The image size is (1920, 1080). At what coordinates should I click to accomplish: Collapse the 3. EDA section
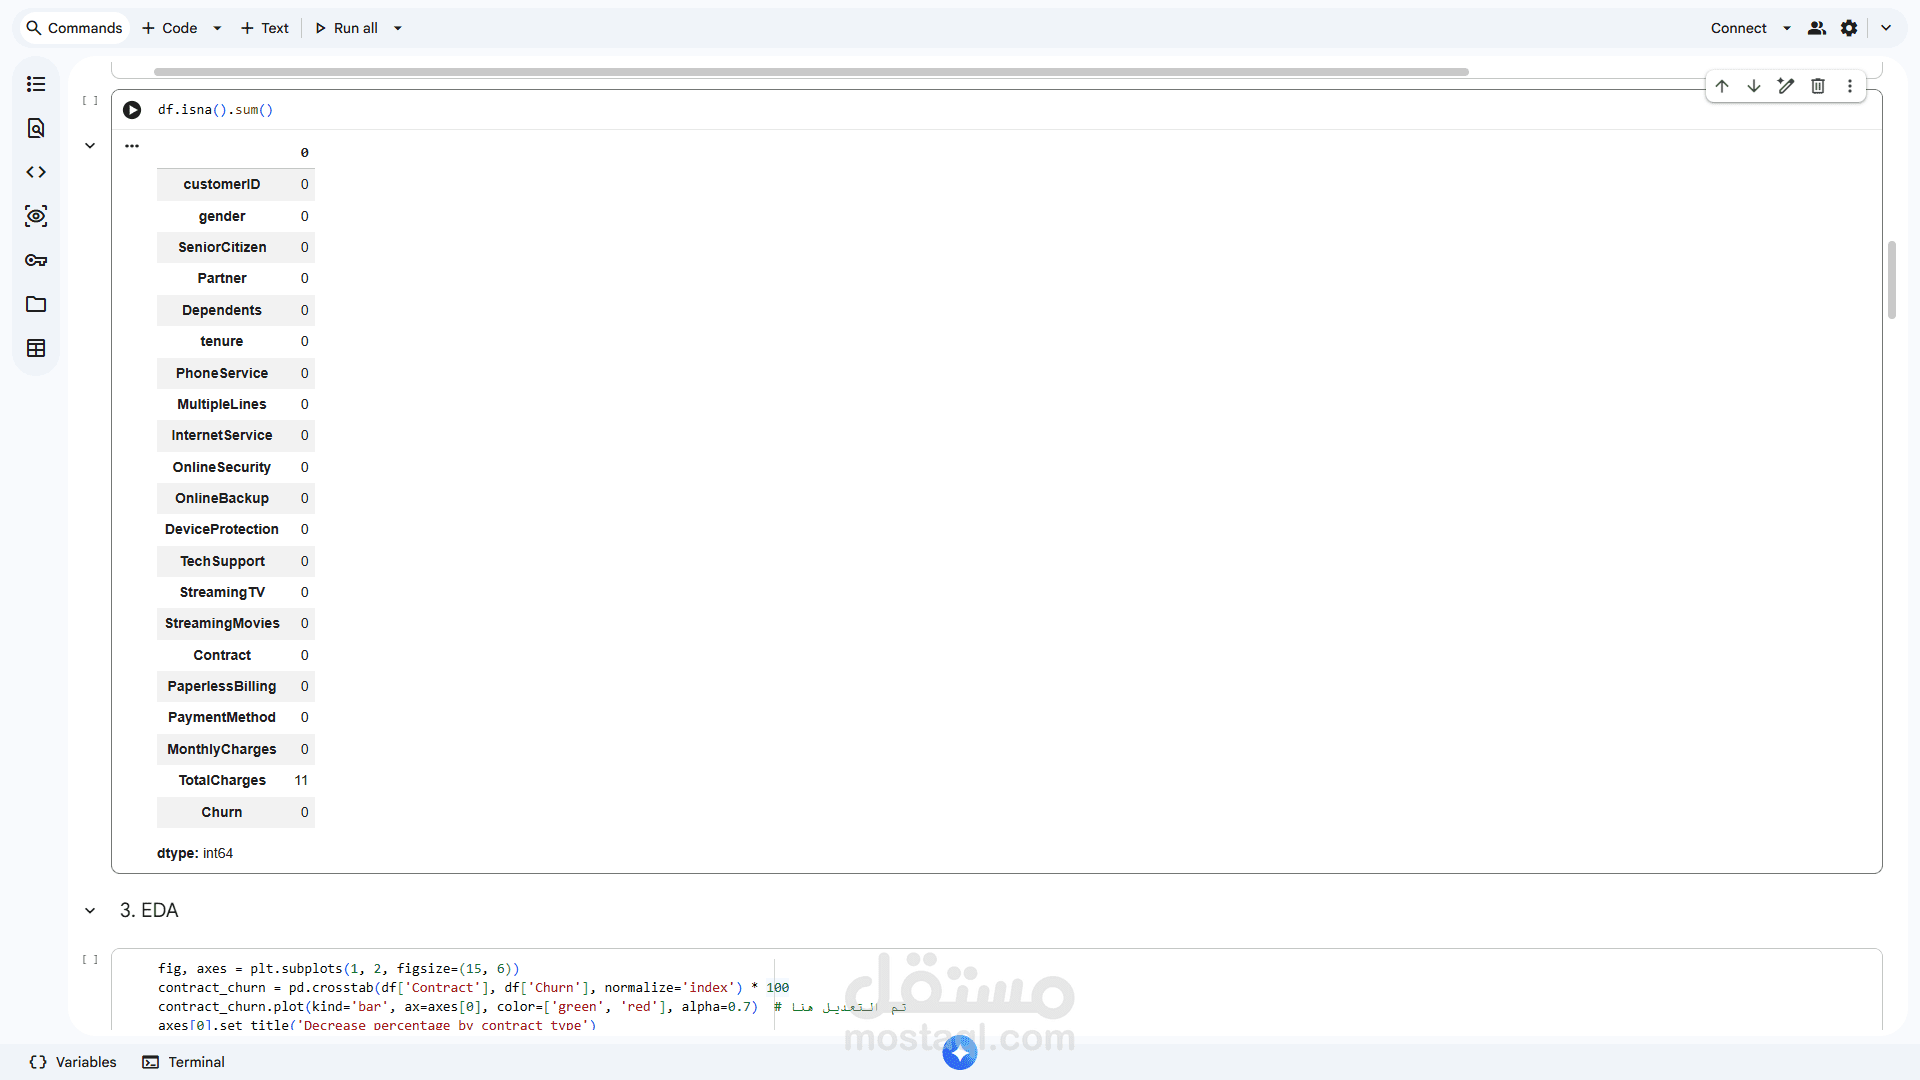90,910
